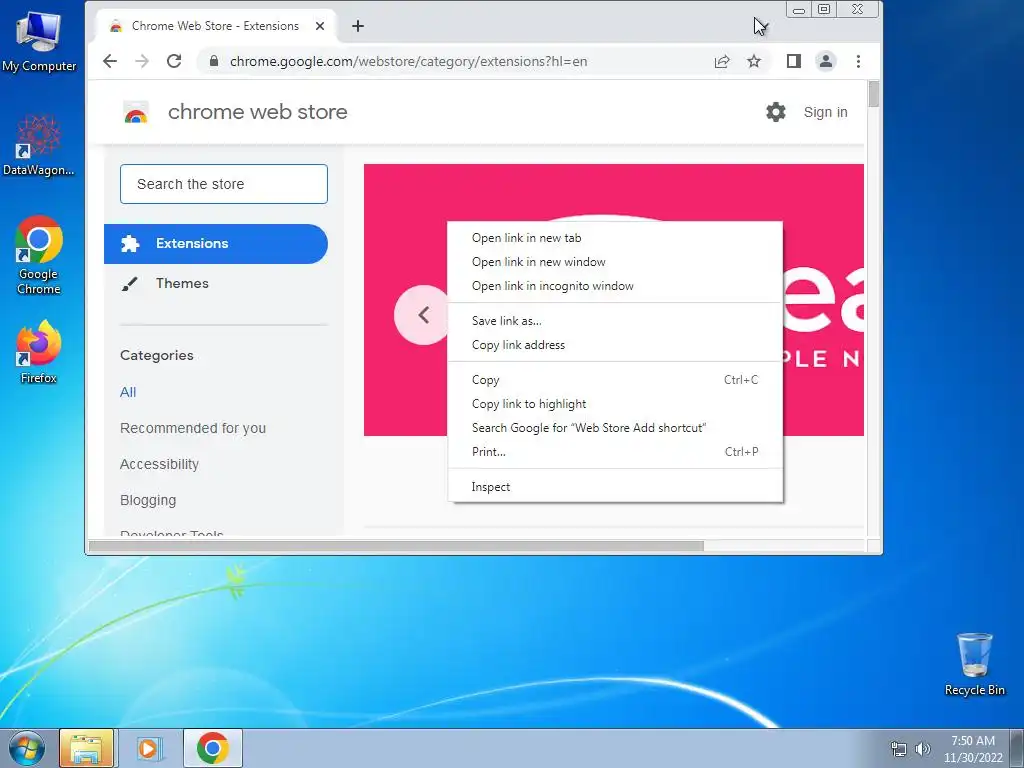Click the previous slide arrow on banner
The height and width of the screenshot is (768, 1024).
[423, 315]
